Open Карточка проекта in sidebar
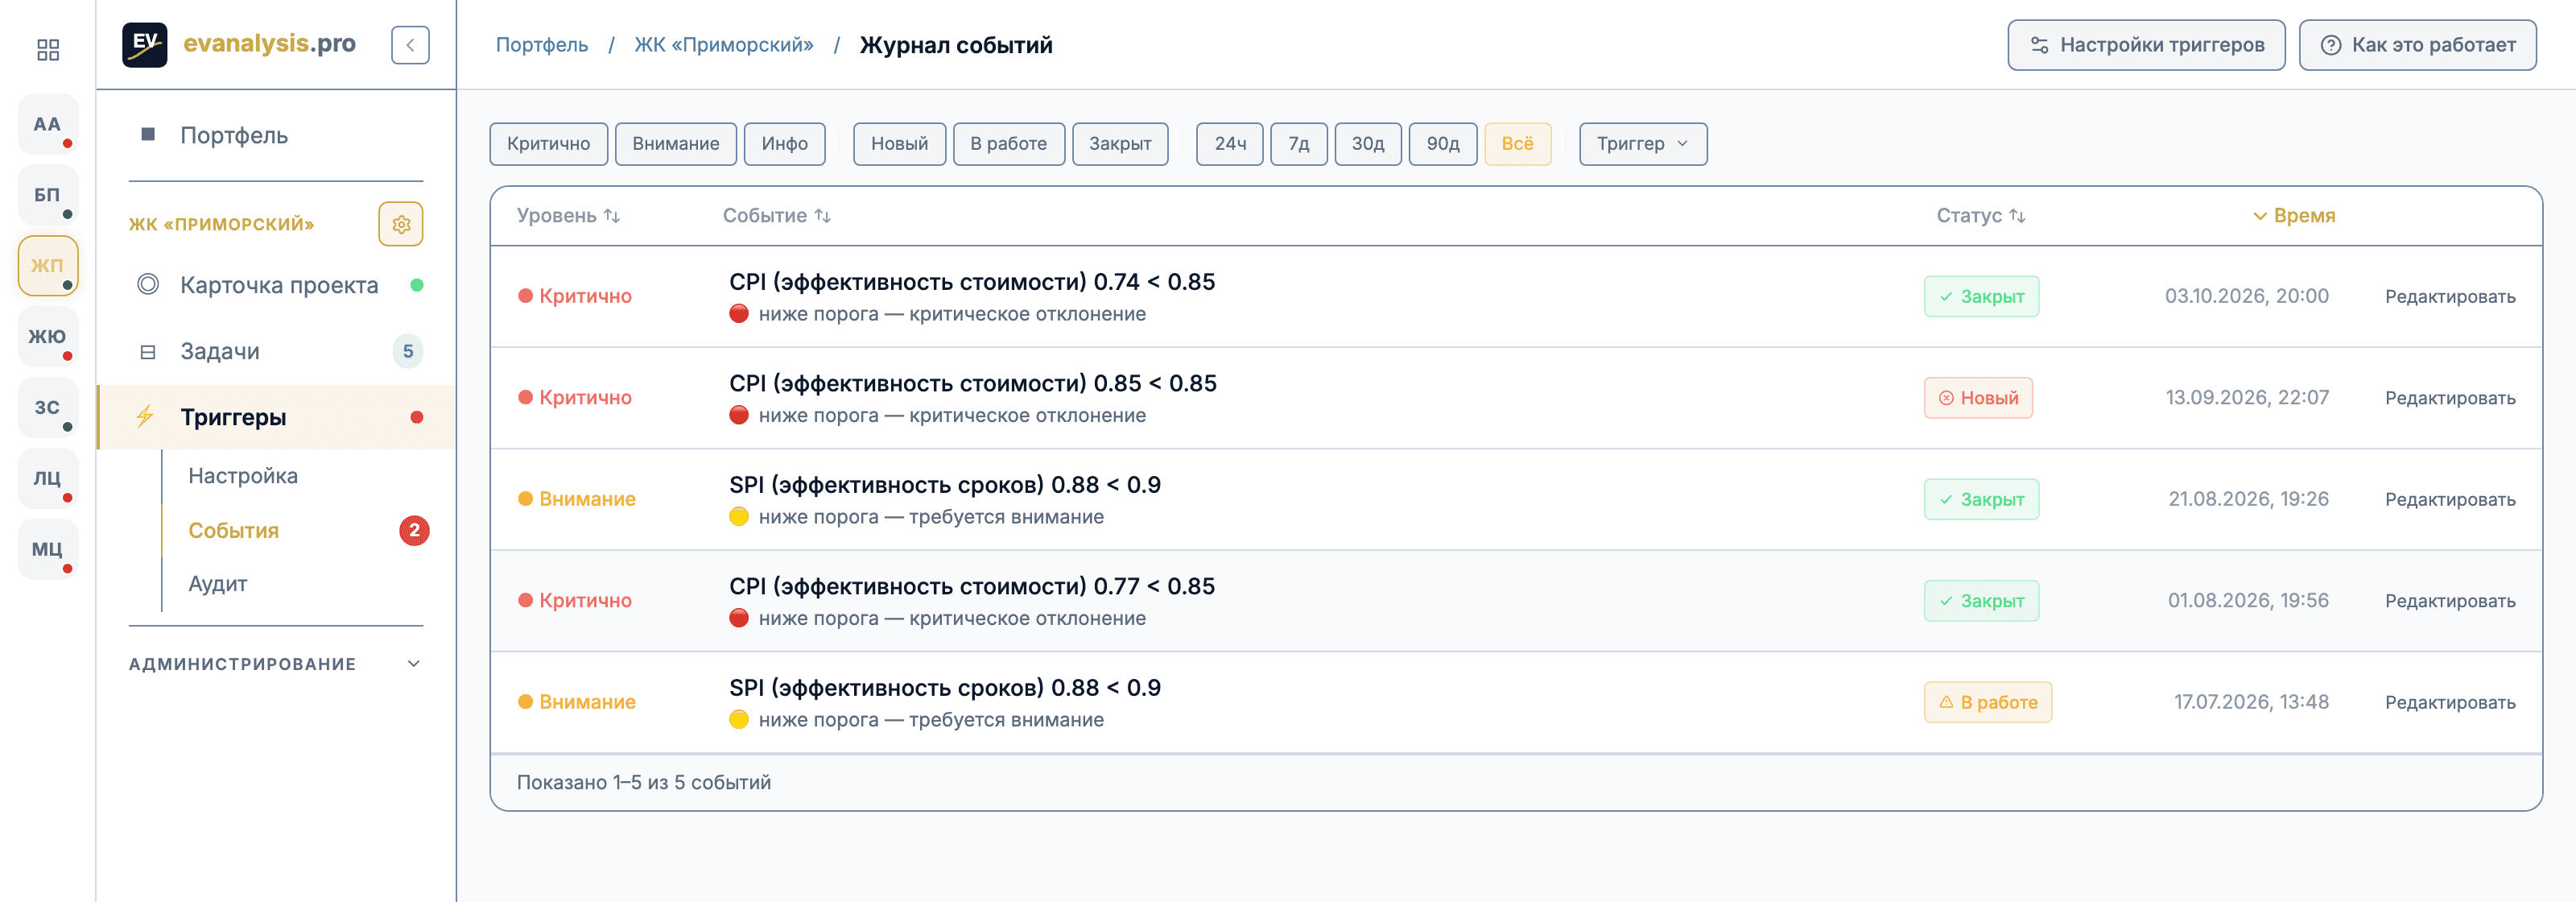 click(277, 285)
